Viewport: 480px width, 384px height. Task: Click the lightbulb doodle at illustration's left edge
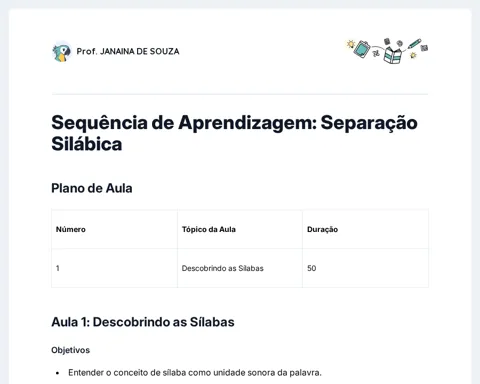pos(350,44)
